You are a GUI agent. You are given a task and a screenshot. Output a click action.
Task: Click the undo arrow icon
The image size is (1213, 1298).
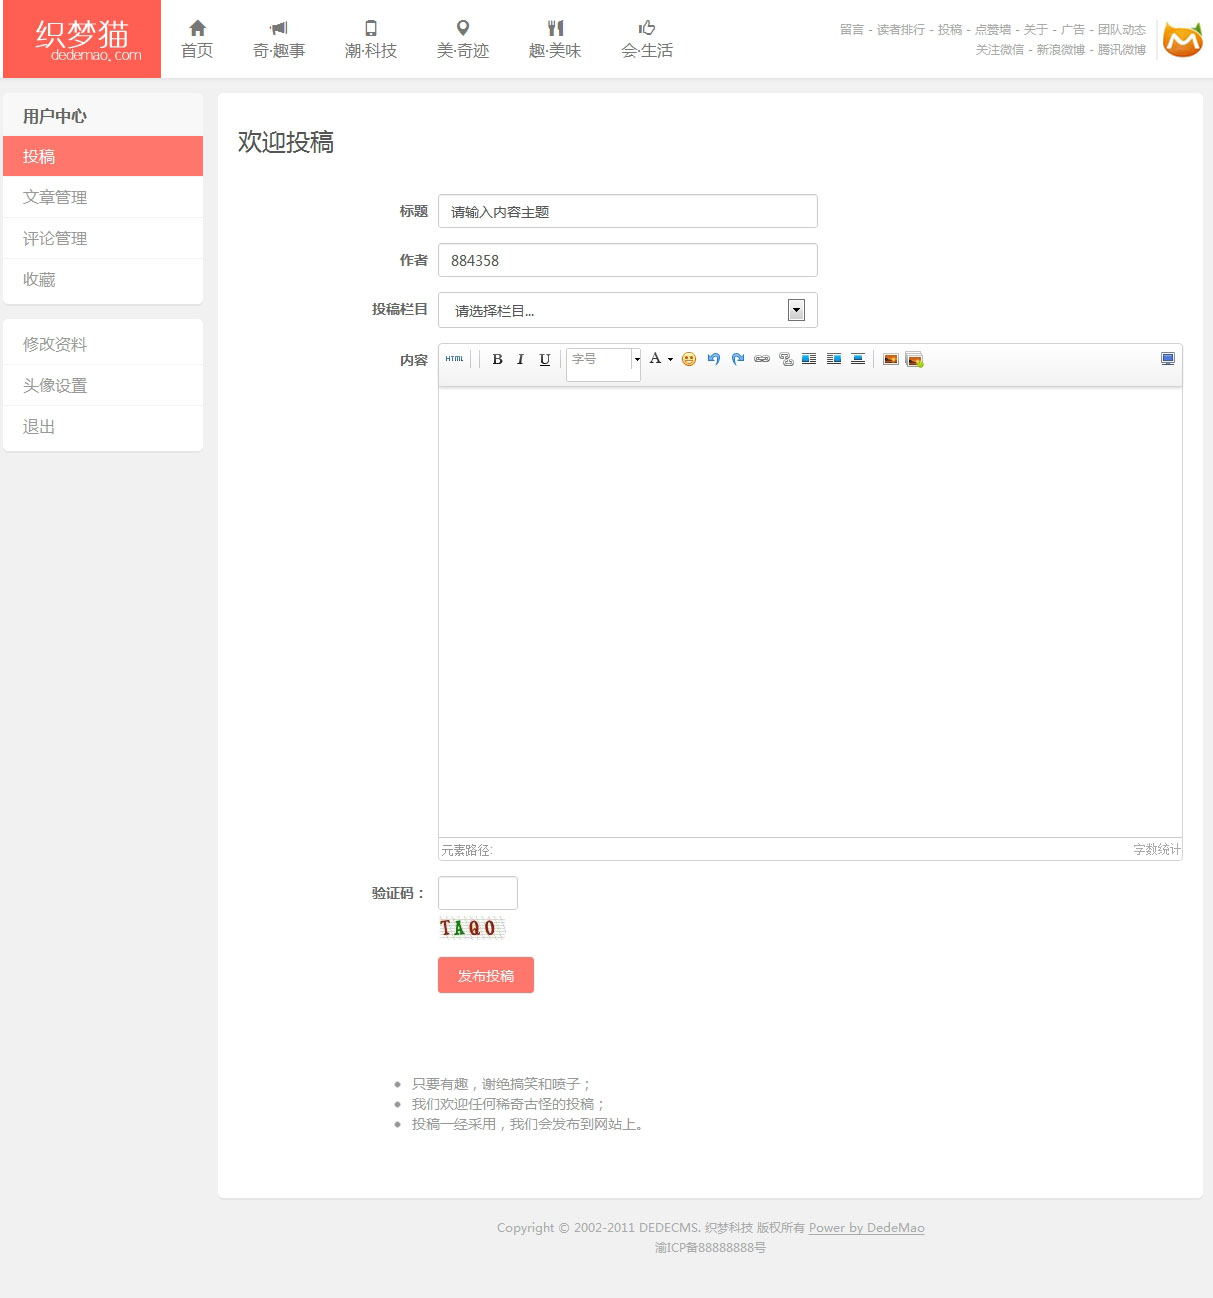click(713, 359)
